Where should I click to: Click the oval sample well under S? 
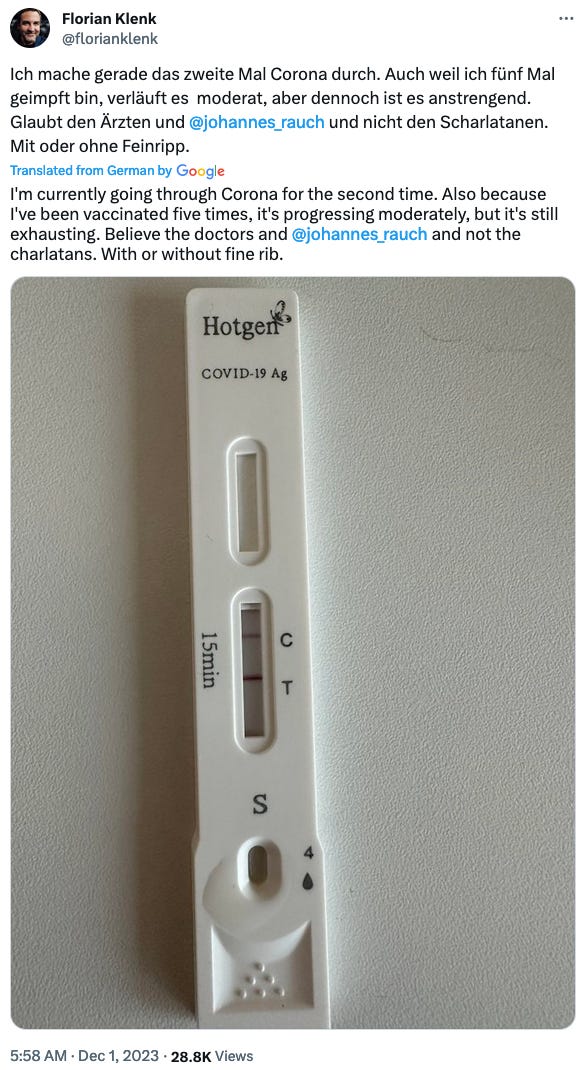[x=258, y=865]
